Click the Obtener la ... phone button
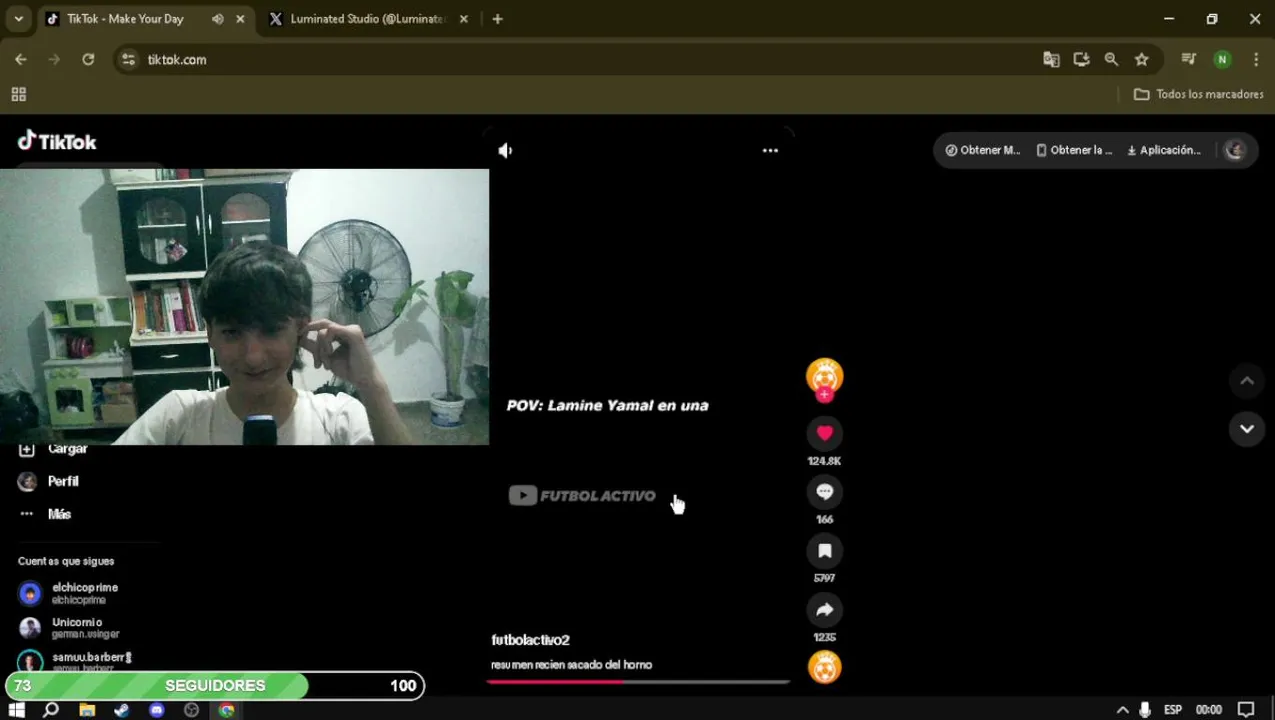 tap(1074, 150)
